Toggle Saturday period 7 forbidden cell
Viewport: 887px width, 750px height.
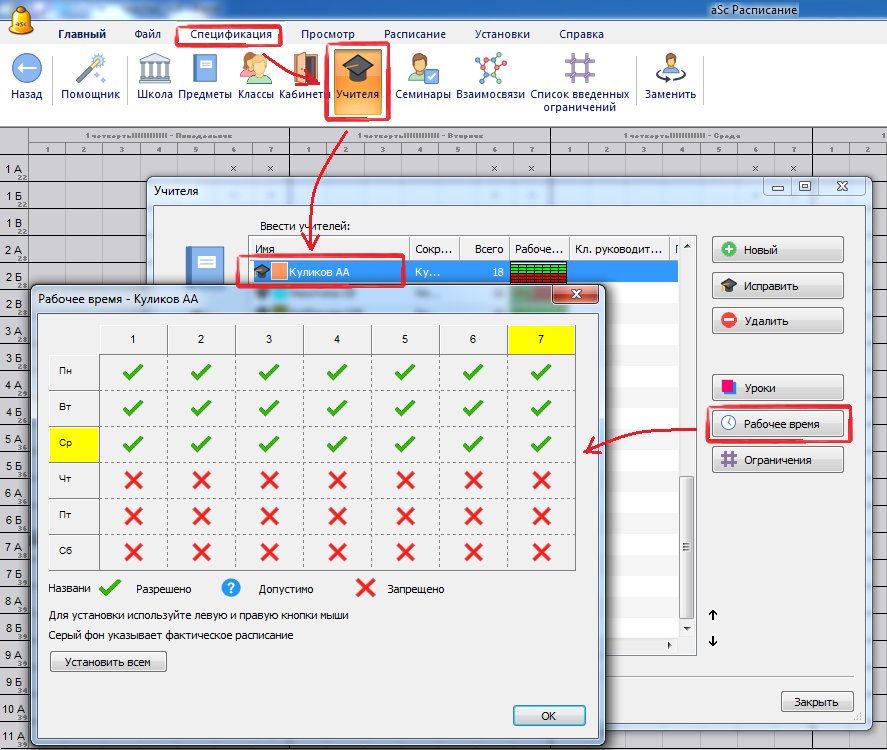click(541, 552)
